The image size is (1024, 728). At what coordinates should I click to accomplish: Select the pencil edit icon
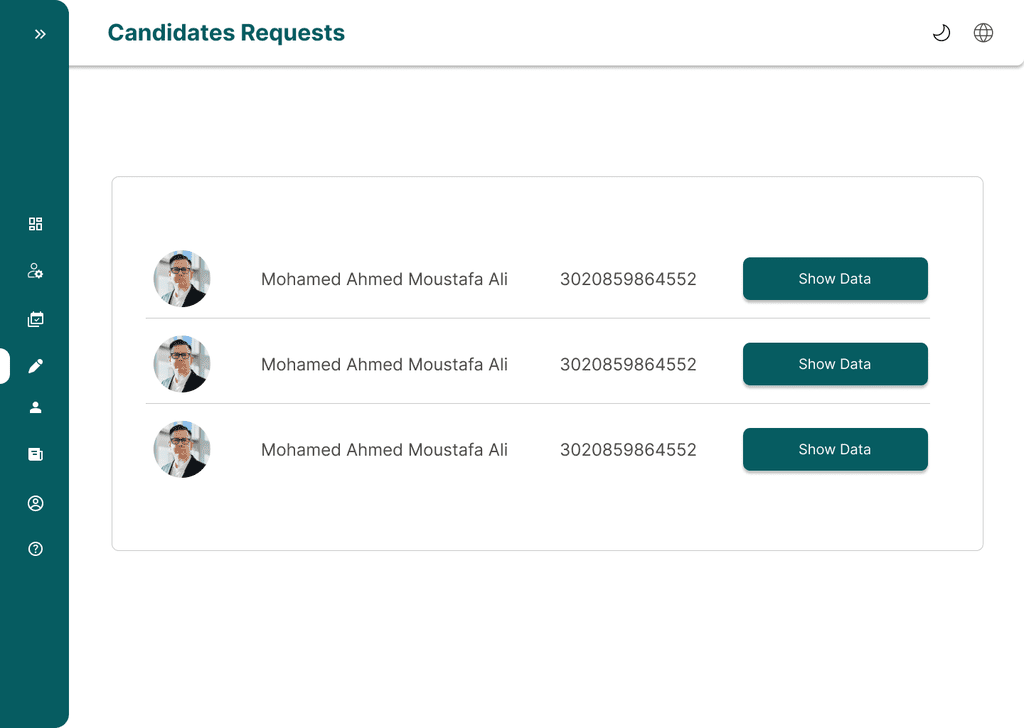tap(36, 366)
